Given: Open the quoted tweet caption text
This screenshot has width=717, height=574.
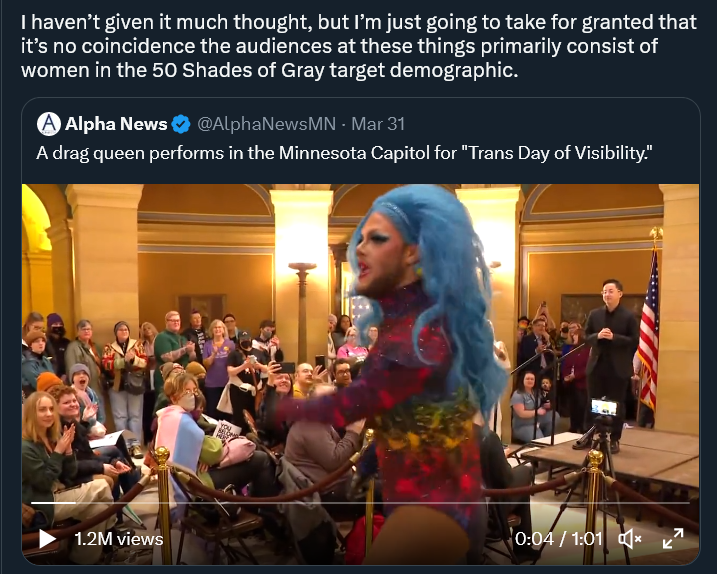Looking at the screenshot, I should tap(344, 153).
